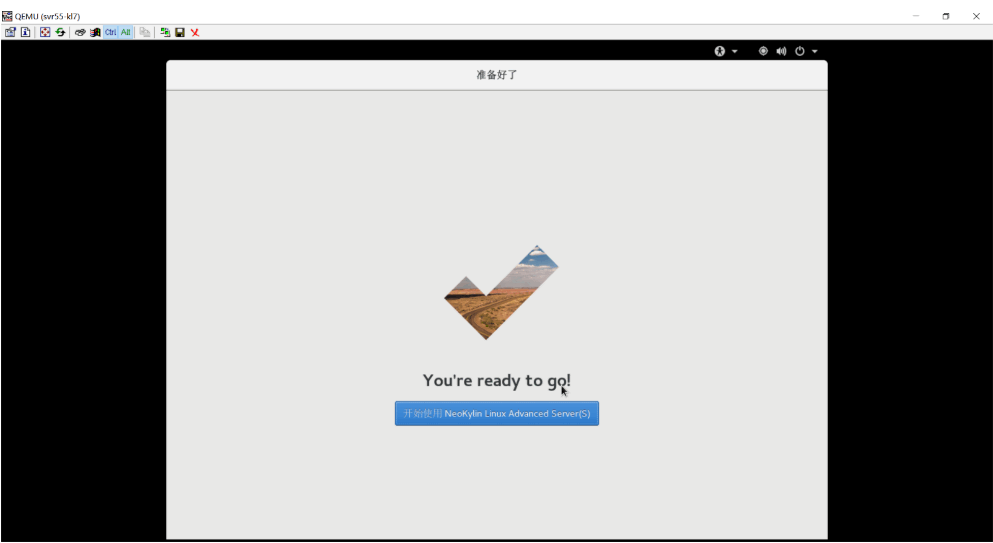Click the checkmark landscape image
The image size is (993, 543).
[x=501, y=293]
